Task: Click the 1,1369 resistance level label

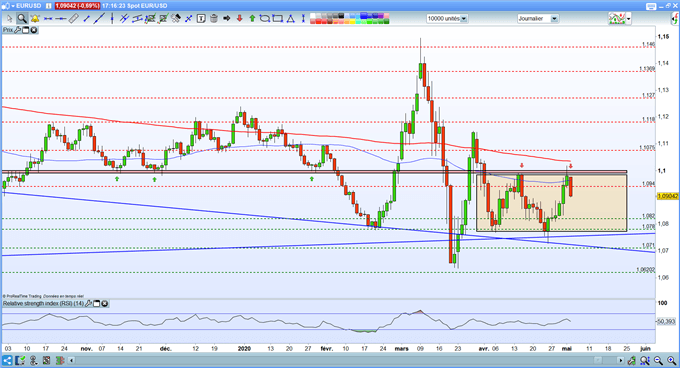Action: click(x=647, y=68)
